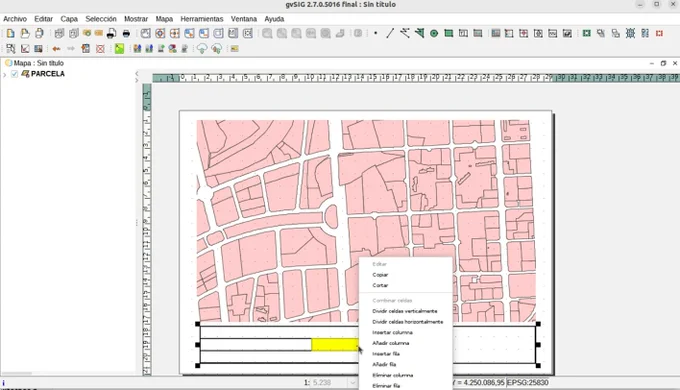Click the open folder icon in toolbar
680x390 pixels.
pos(25,33)
